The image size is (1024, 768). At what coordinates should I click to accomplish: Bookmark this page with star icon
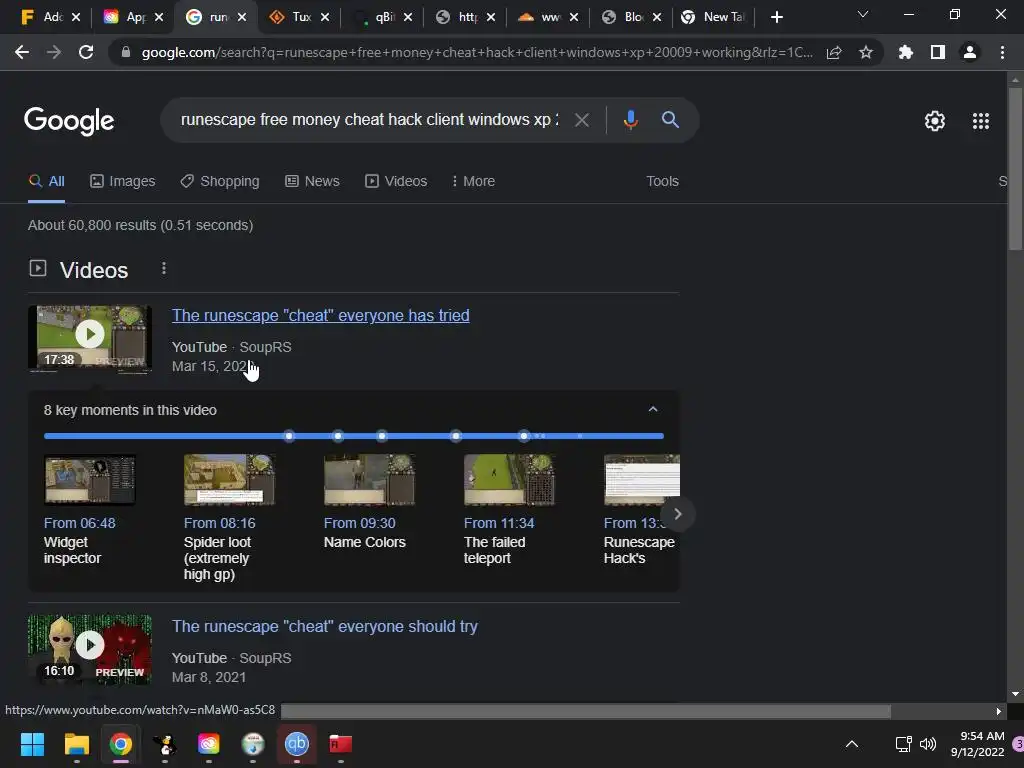[865, 52]
